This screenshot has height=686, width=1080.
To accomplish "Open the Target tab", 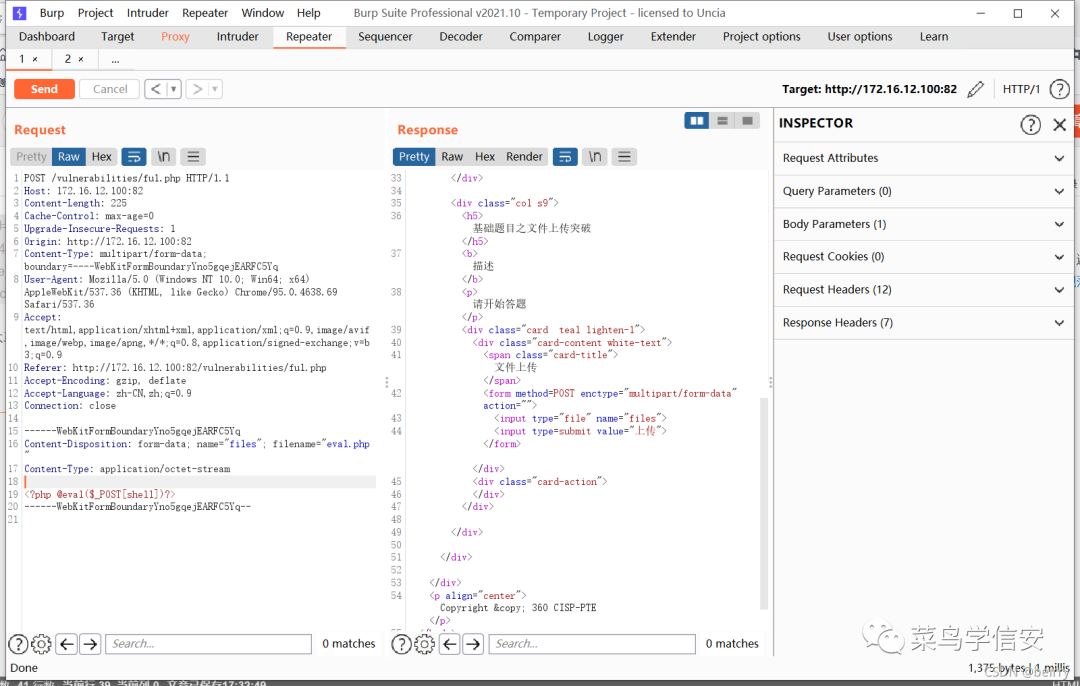I will [118, 37].
